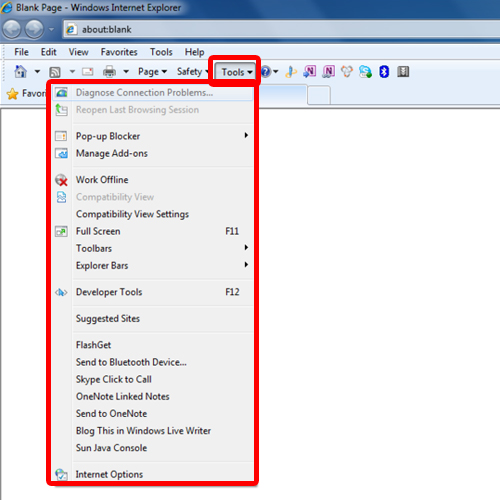This screenshot has width=500, height=500.
Task: Expand the Help icon dropdown arrow
Action: 276,71
